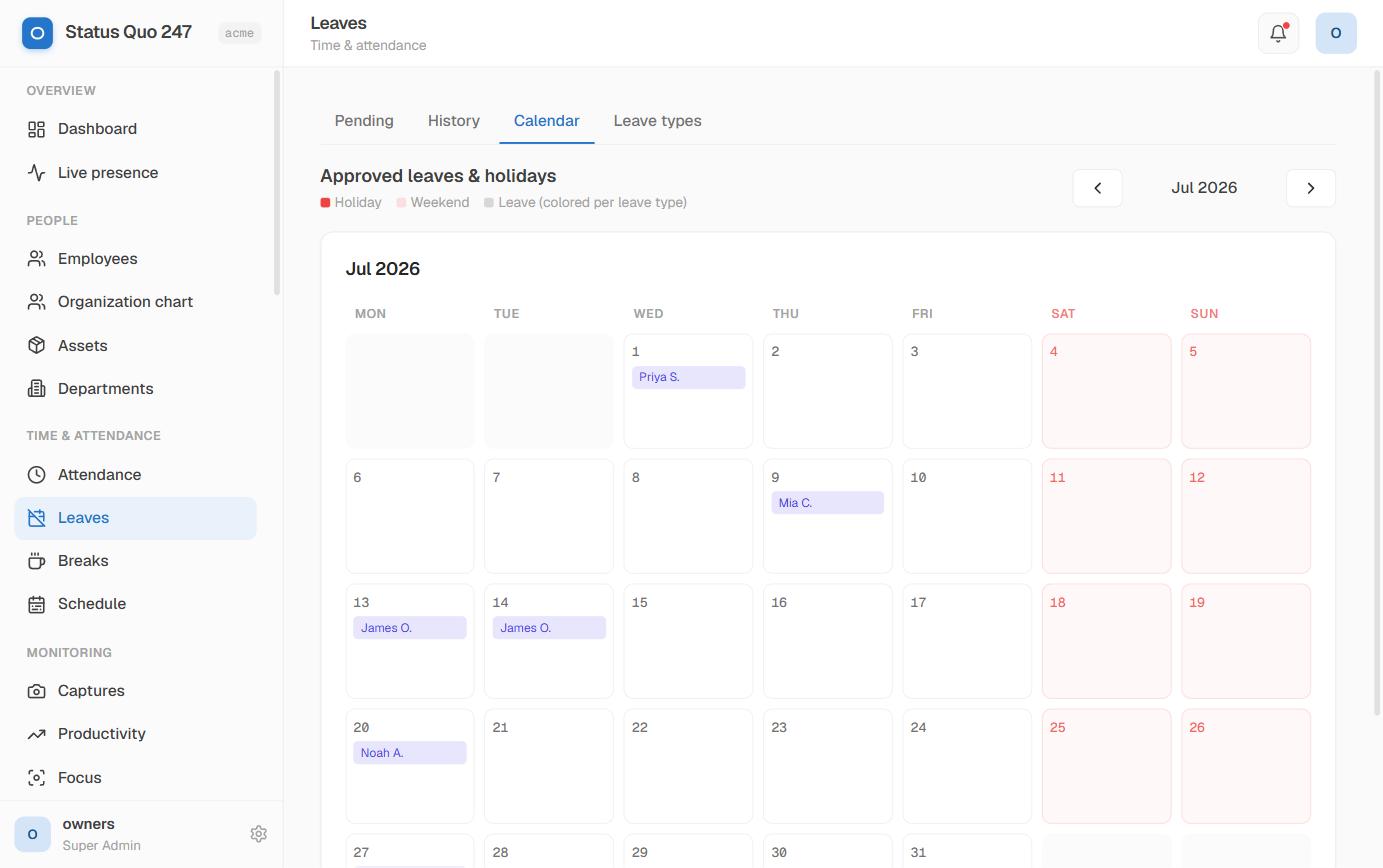This screenshot has height=868, width=1383.
Task: Click the Attendance clock icon
Action: tap(37, 475)
